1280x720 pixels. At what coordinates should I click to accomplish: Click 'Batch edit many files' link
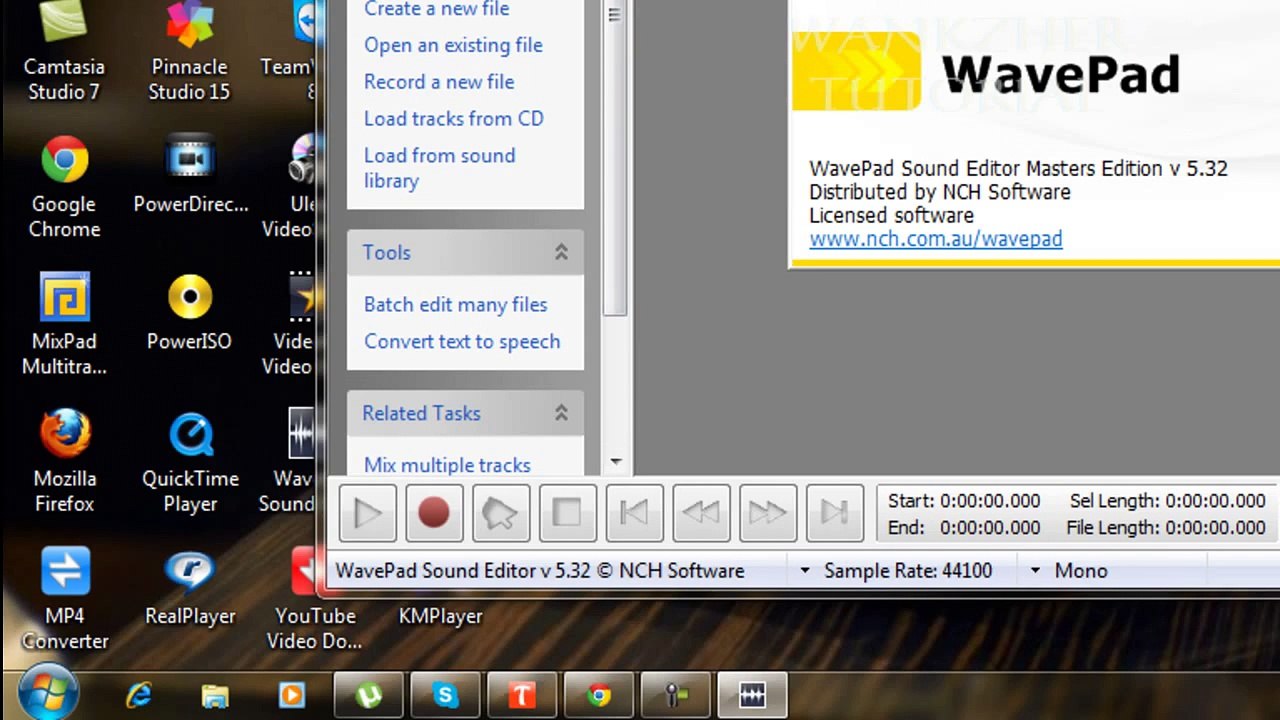(x=455, y=305)
